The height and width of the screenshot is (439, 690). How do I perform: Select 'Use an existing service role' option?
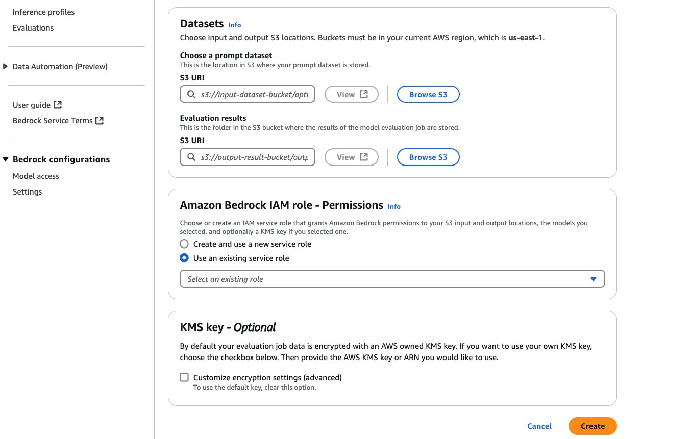[184, 258]
